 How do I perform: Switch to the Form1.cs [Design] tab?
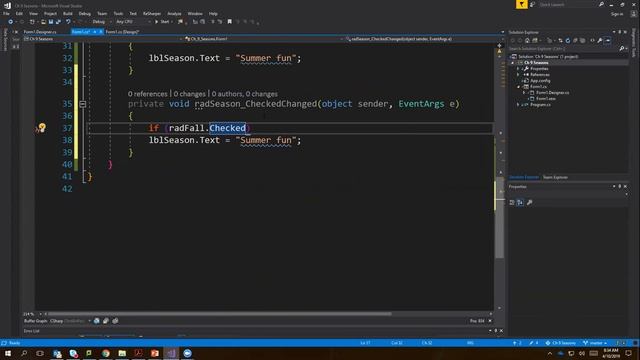tap(122, 31)
